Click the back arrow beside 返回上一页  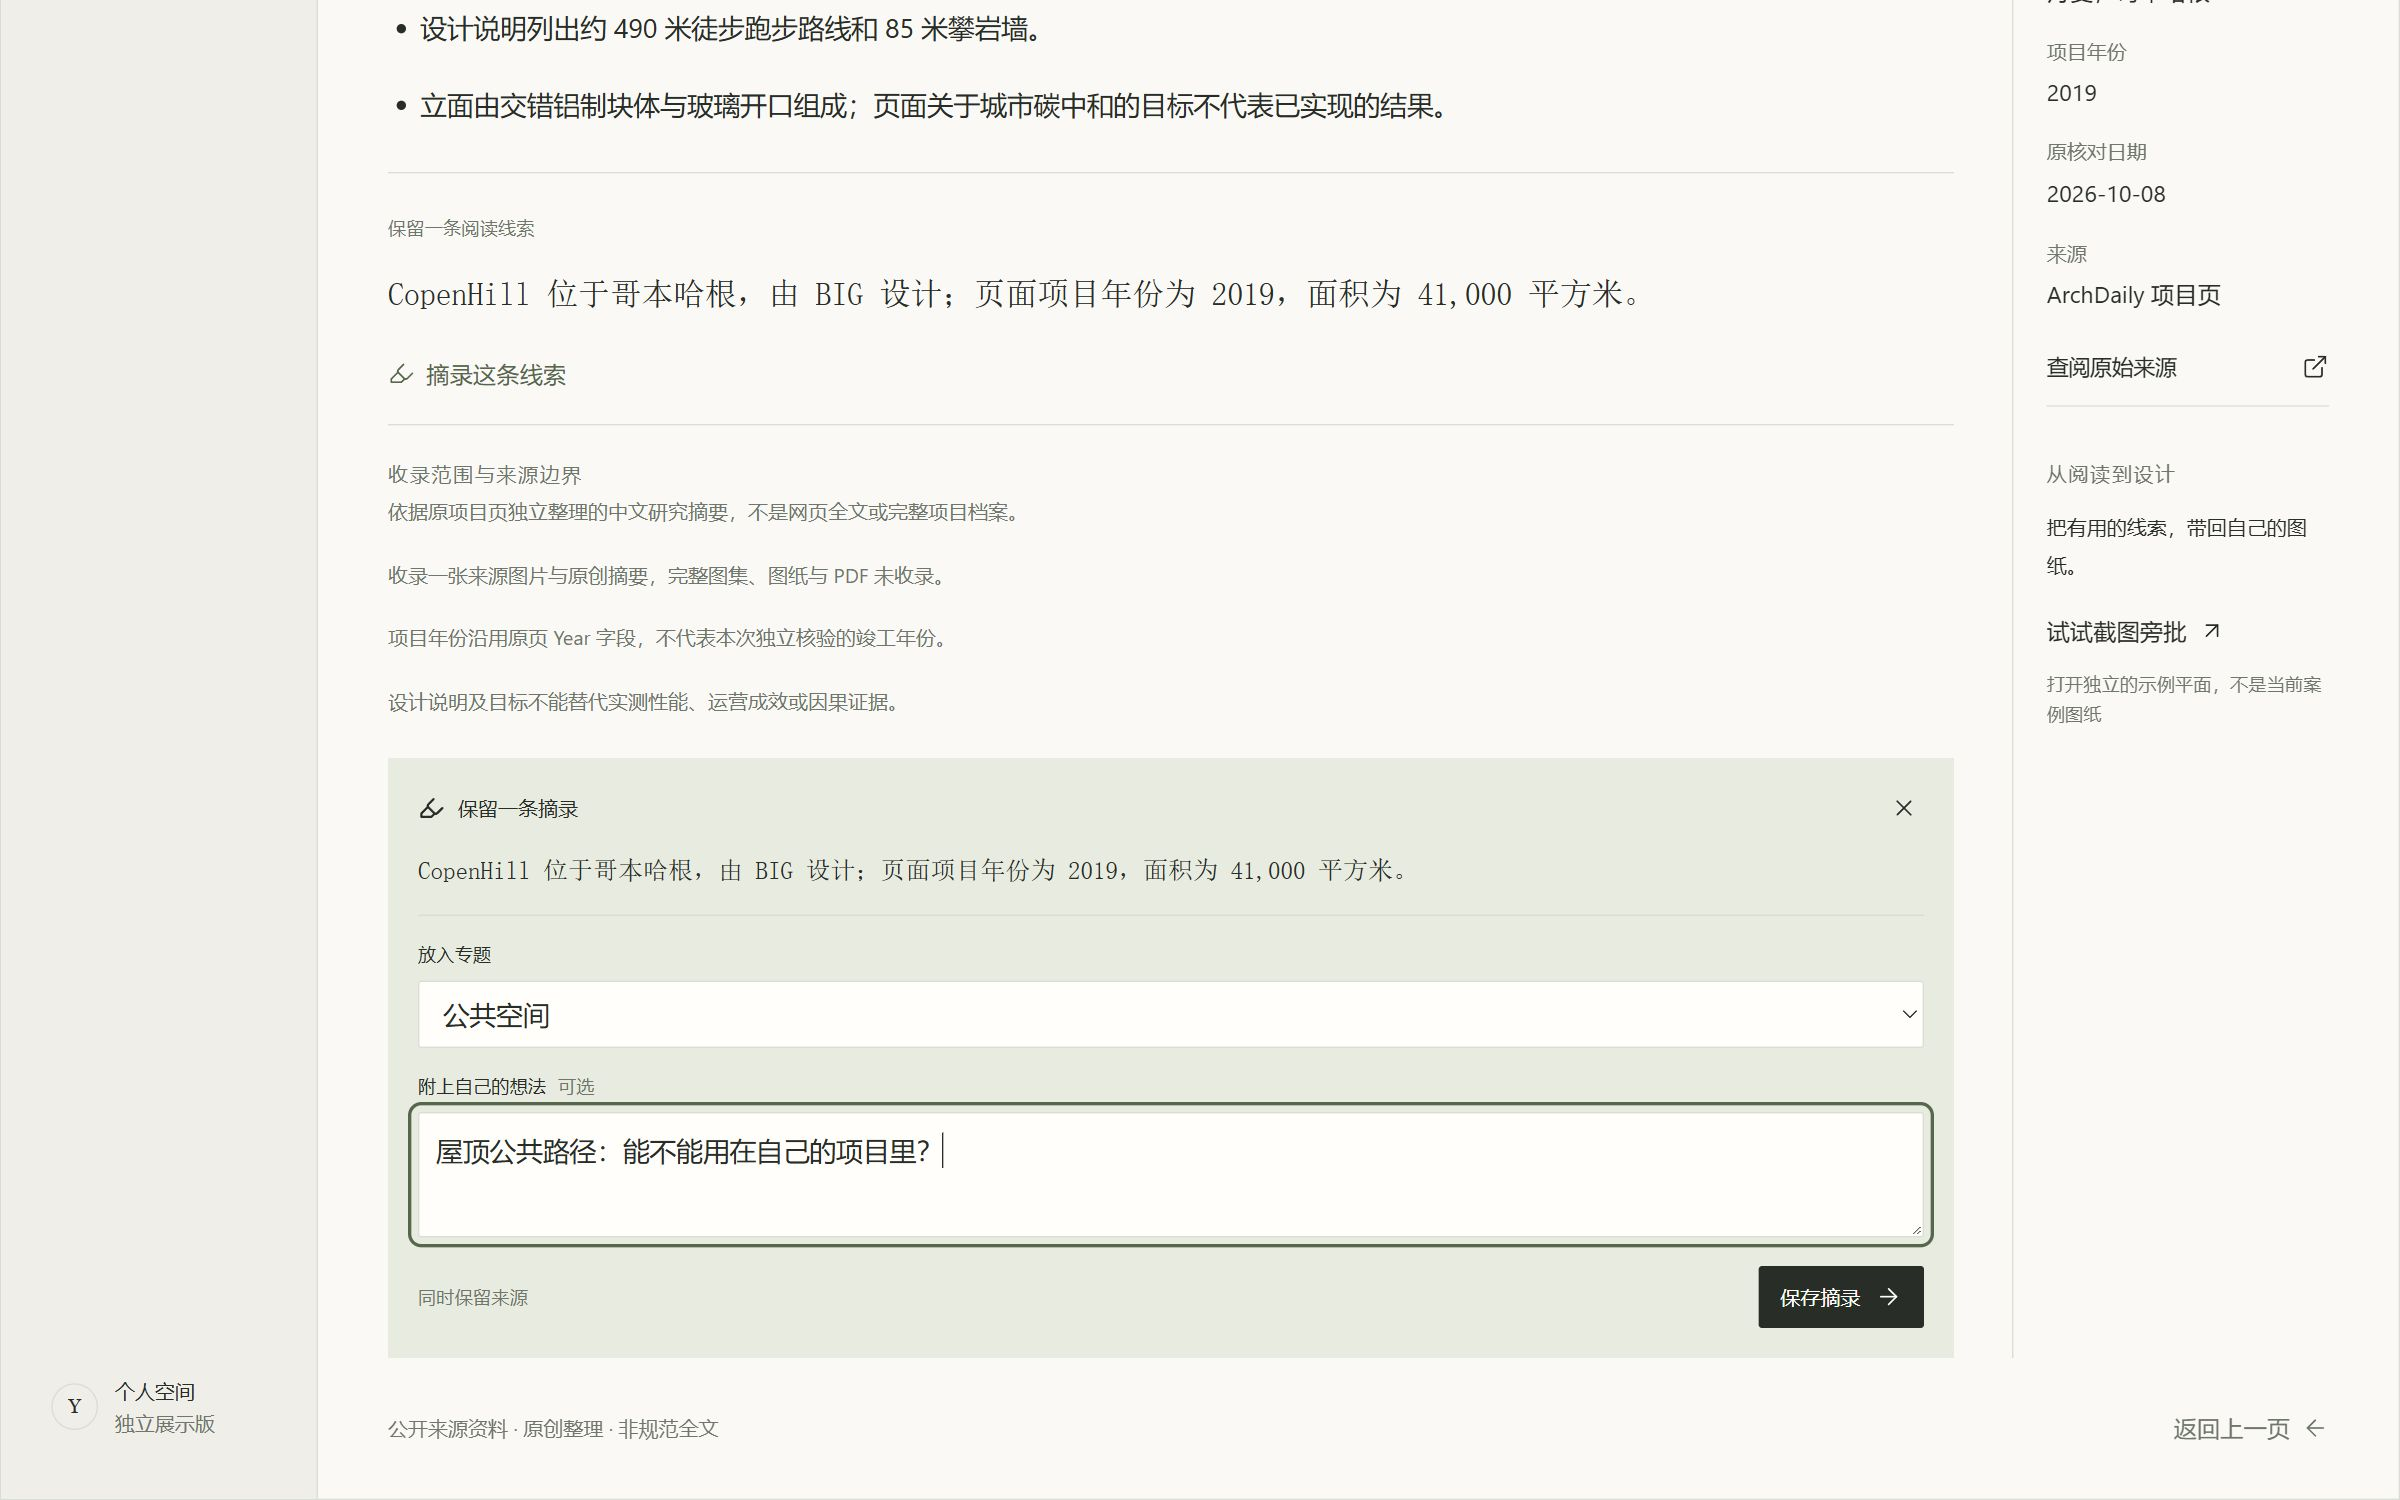(x=2315, y=1428)
